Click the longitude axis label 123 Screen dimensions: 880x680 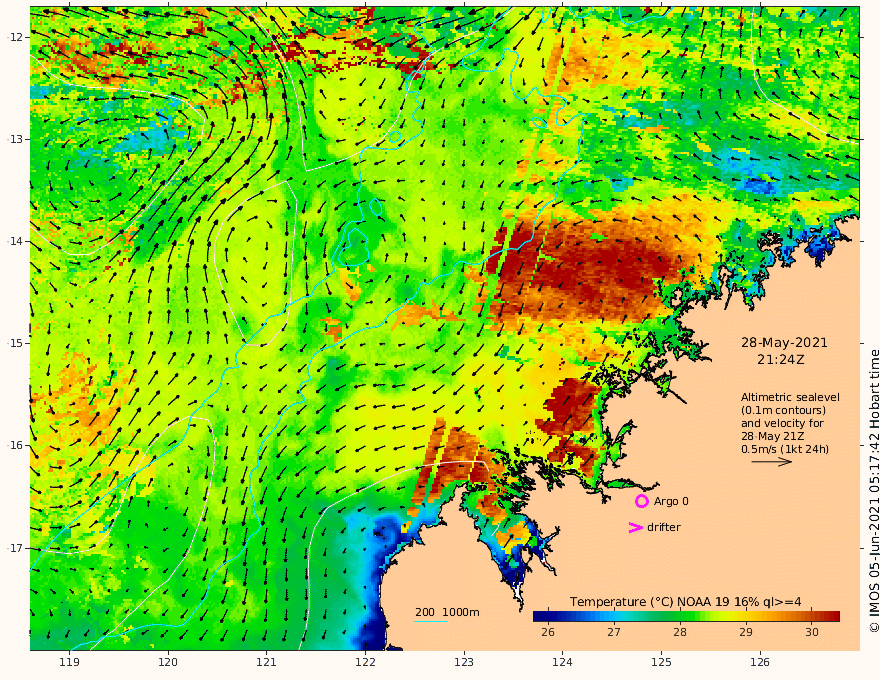click(x=464, y=662)
